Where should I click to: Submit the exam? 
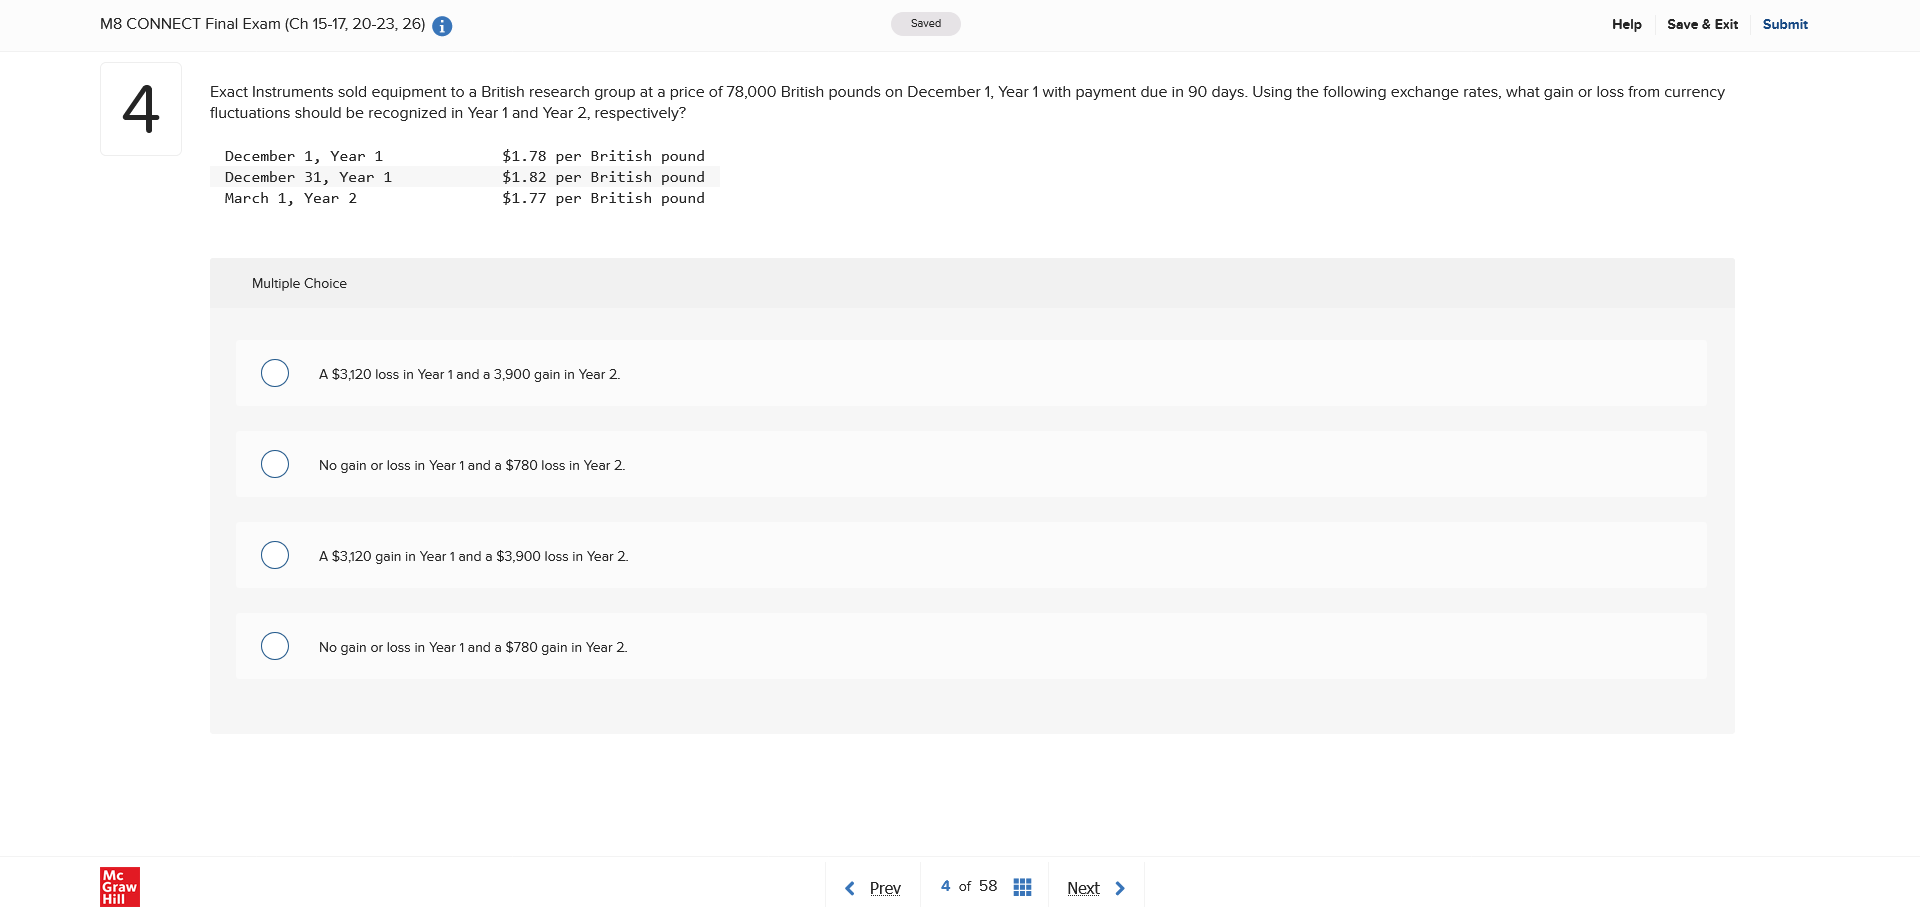point(1784,24)
